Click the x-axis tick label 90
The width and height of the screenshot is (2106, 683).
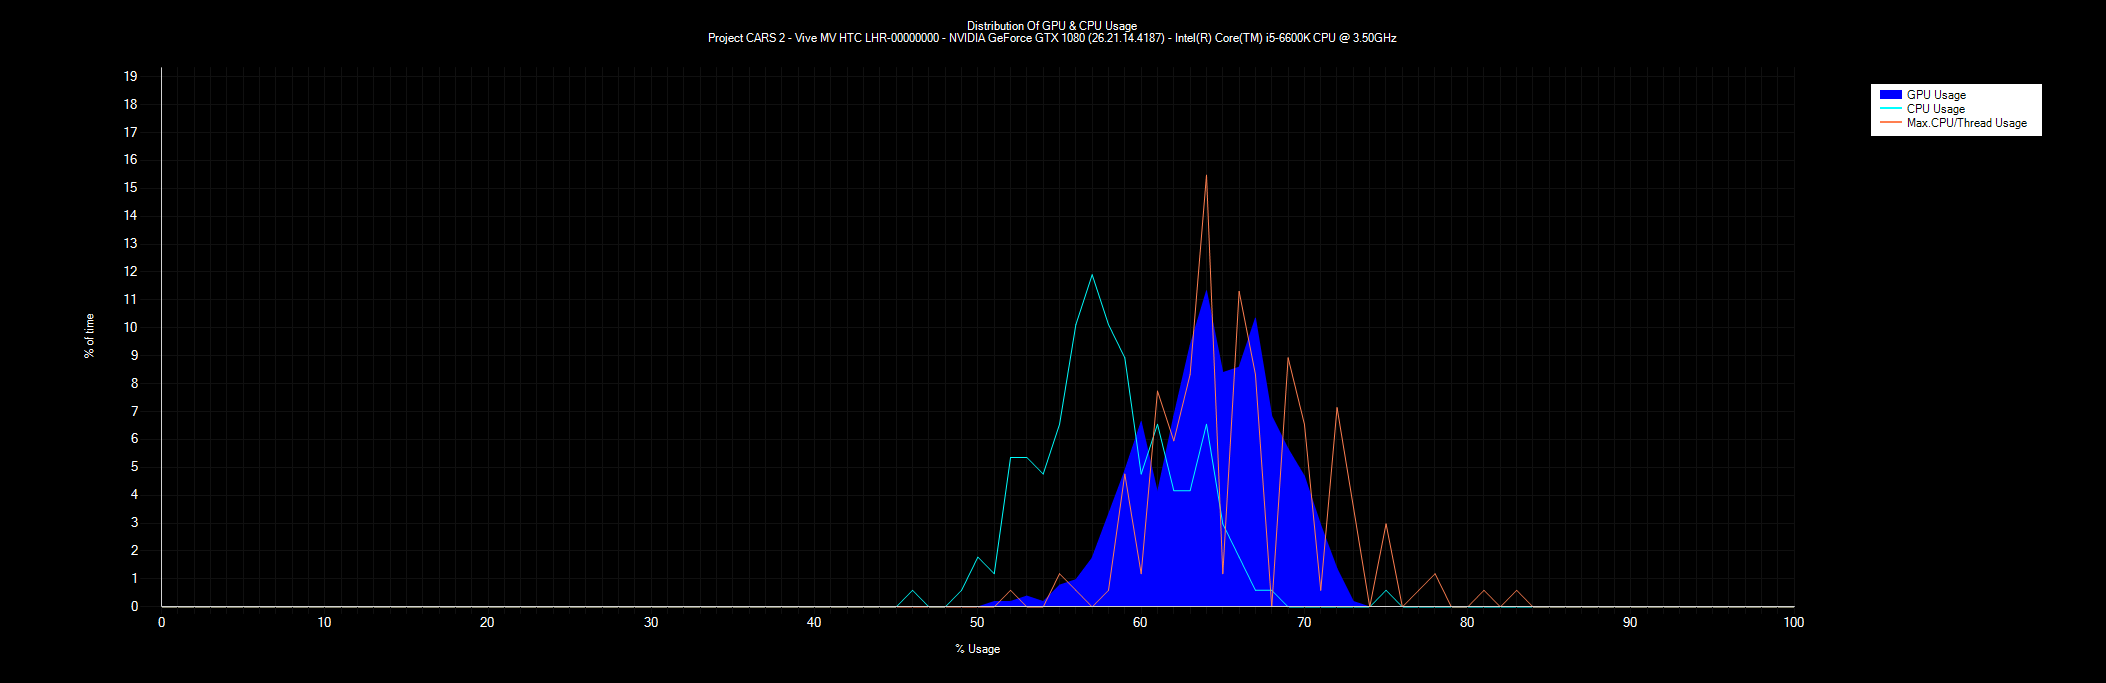[1630, 622]
